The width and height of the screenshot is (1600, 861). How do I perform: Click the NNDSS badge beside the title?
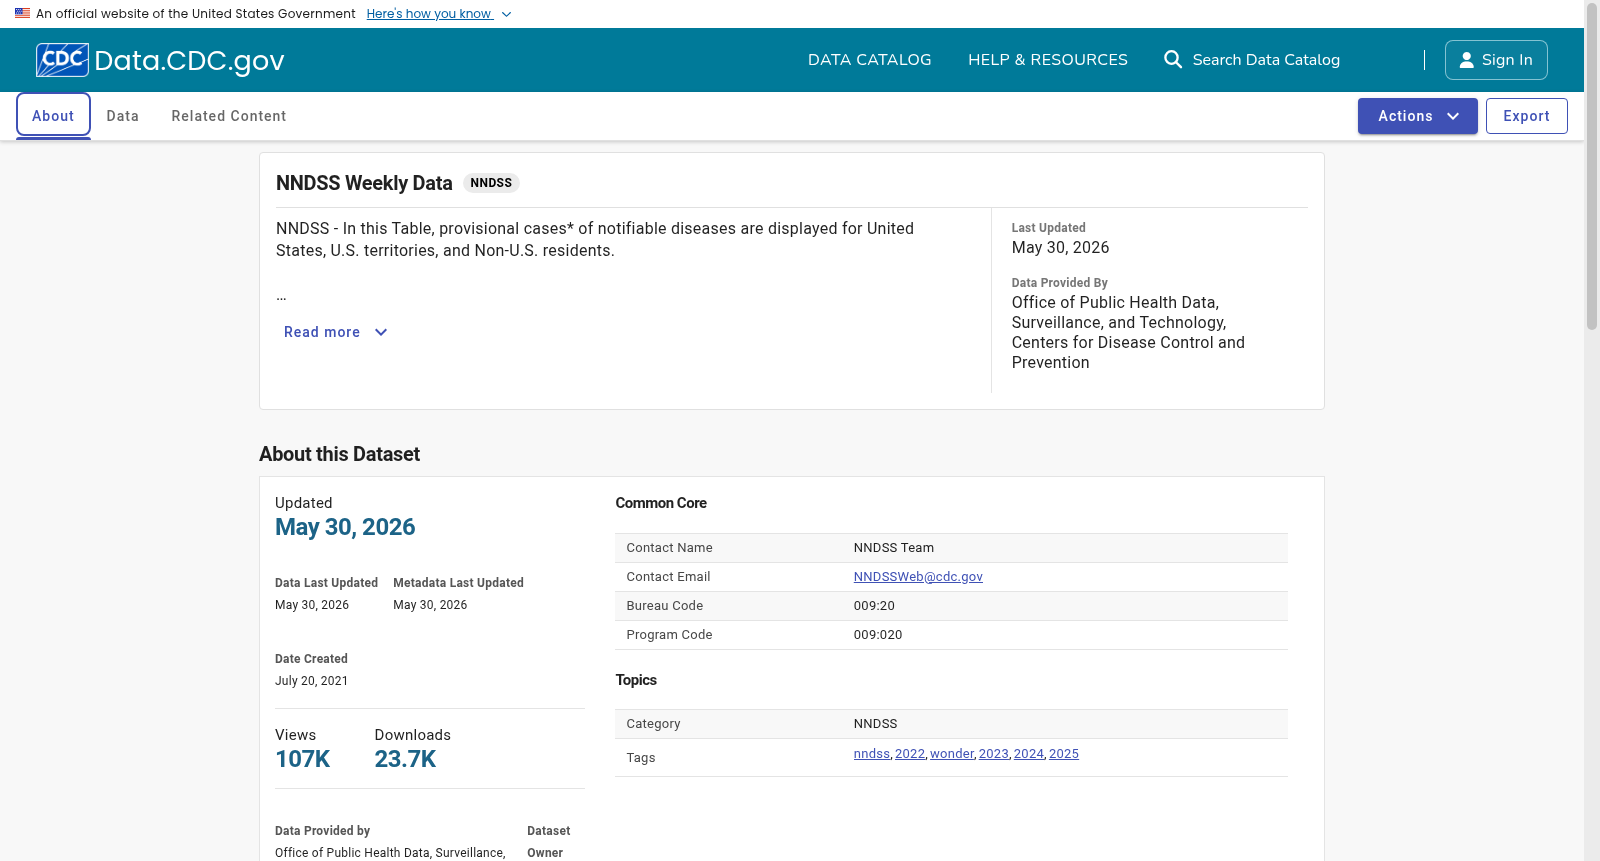491,183
